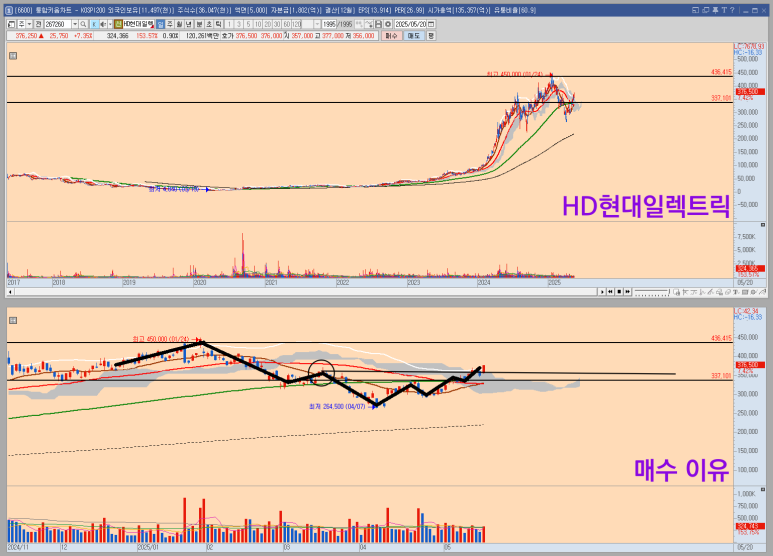Screen dimensions: 773x556
Task: Click the current price 376,250
Action: tap(26, 35)
